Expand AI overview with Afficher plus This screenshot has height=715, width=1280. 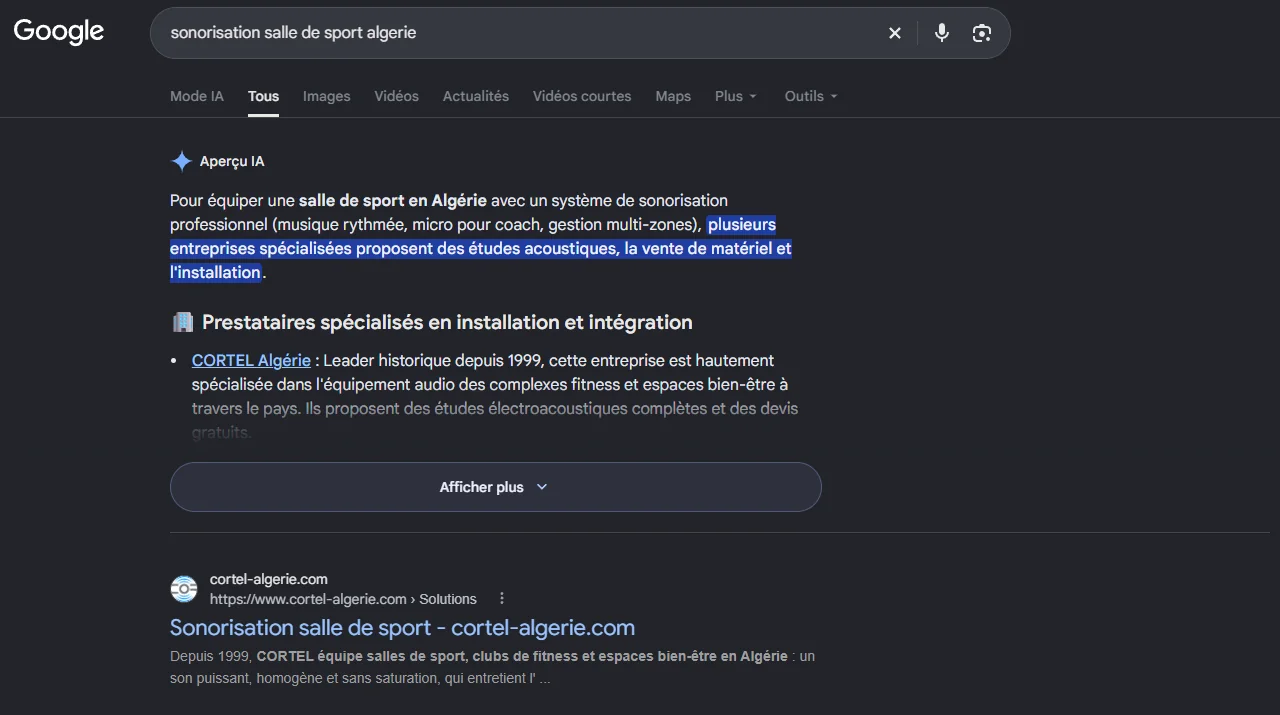point(496,487)
